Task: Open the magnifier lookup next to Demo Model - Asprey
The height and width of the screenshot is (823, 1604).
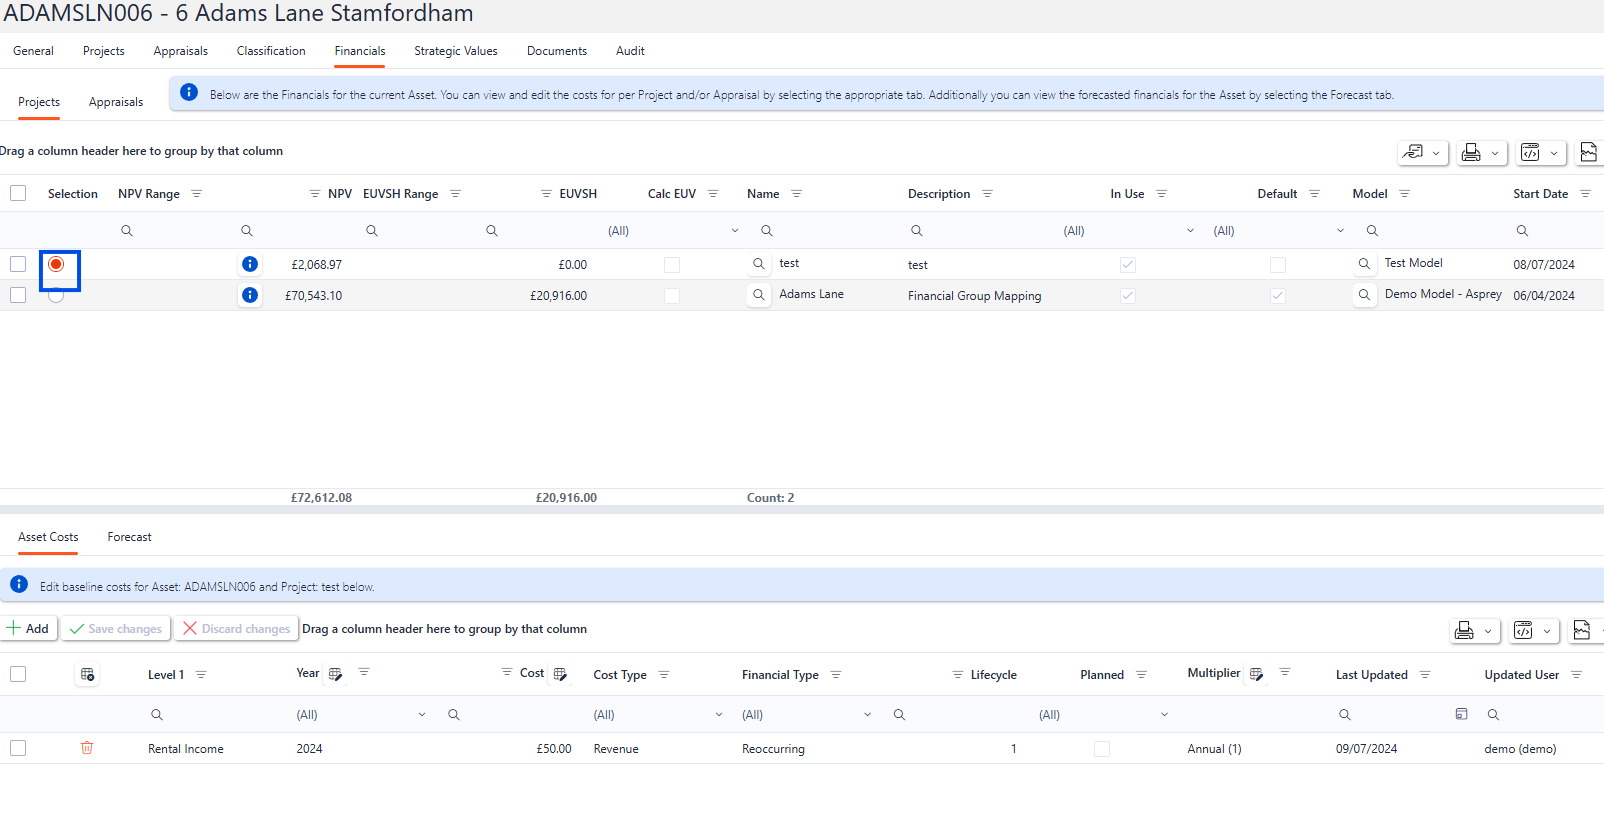Action: click(x=1364, y=295)
